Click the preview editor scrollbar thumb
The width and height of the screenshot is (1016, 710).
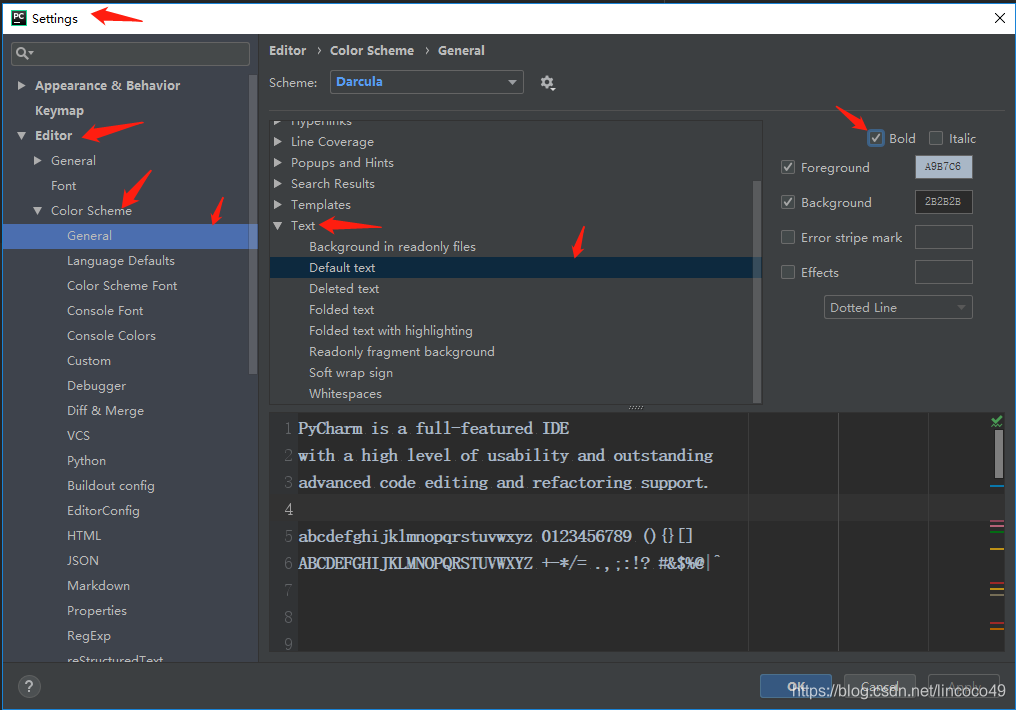(999, 454)
